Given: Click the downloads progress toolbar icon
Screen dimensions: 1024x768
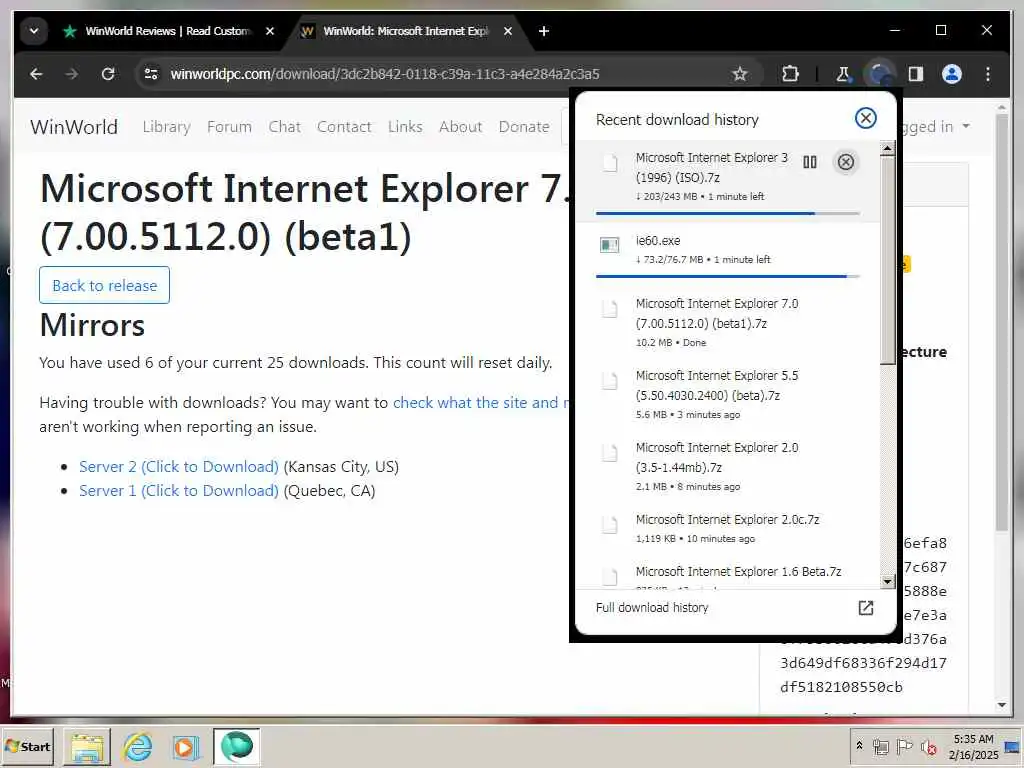Looking at the screenshot, I should tap(879, 74).
